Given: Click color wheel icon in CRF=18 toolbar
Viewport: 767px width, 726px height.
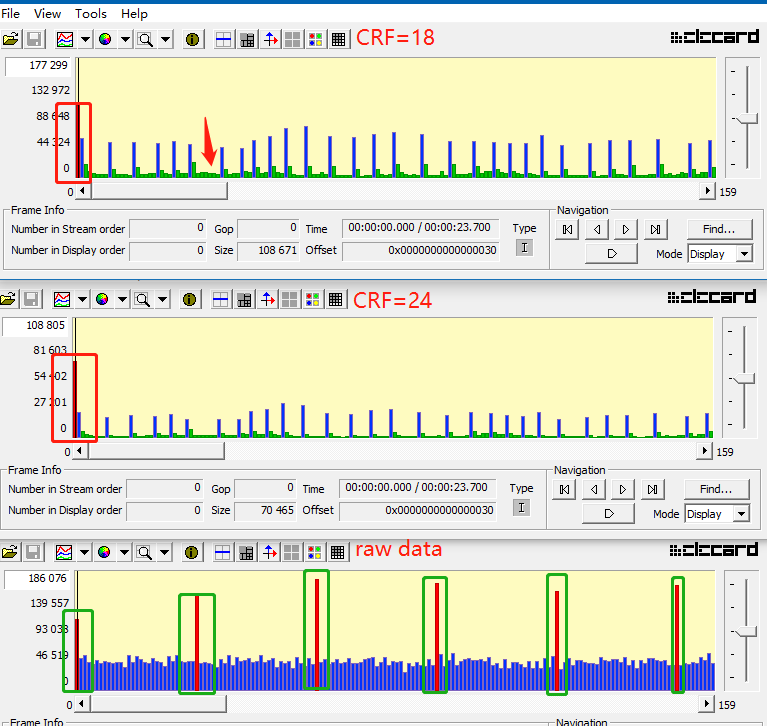Looking at the screenshot, I should tap(105, 39).
